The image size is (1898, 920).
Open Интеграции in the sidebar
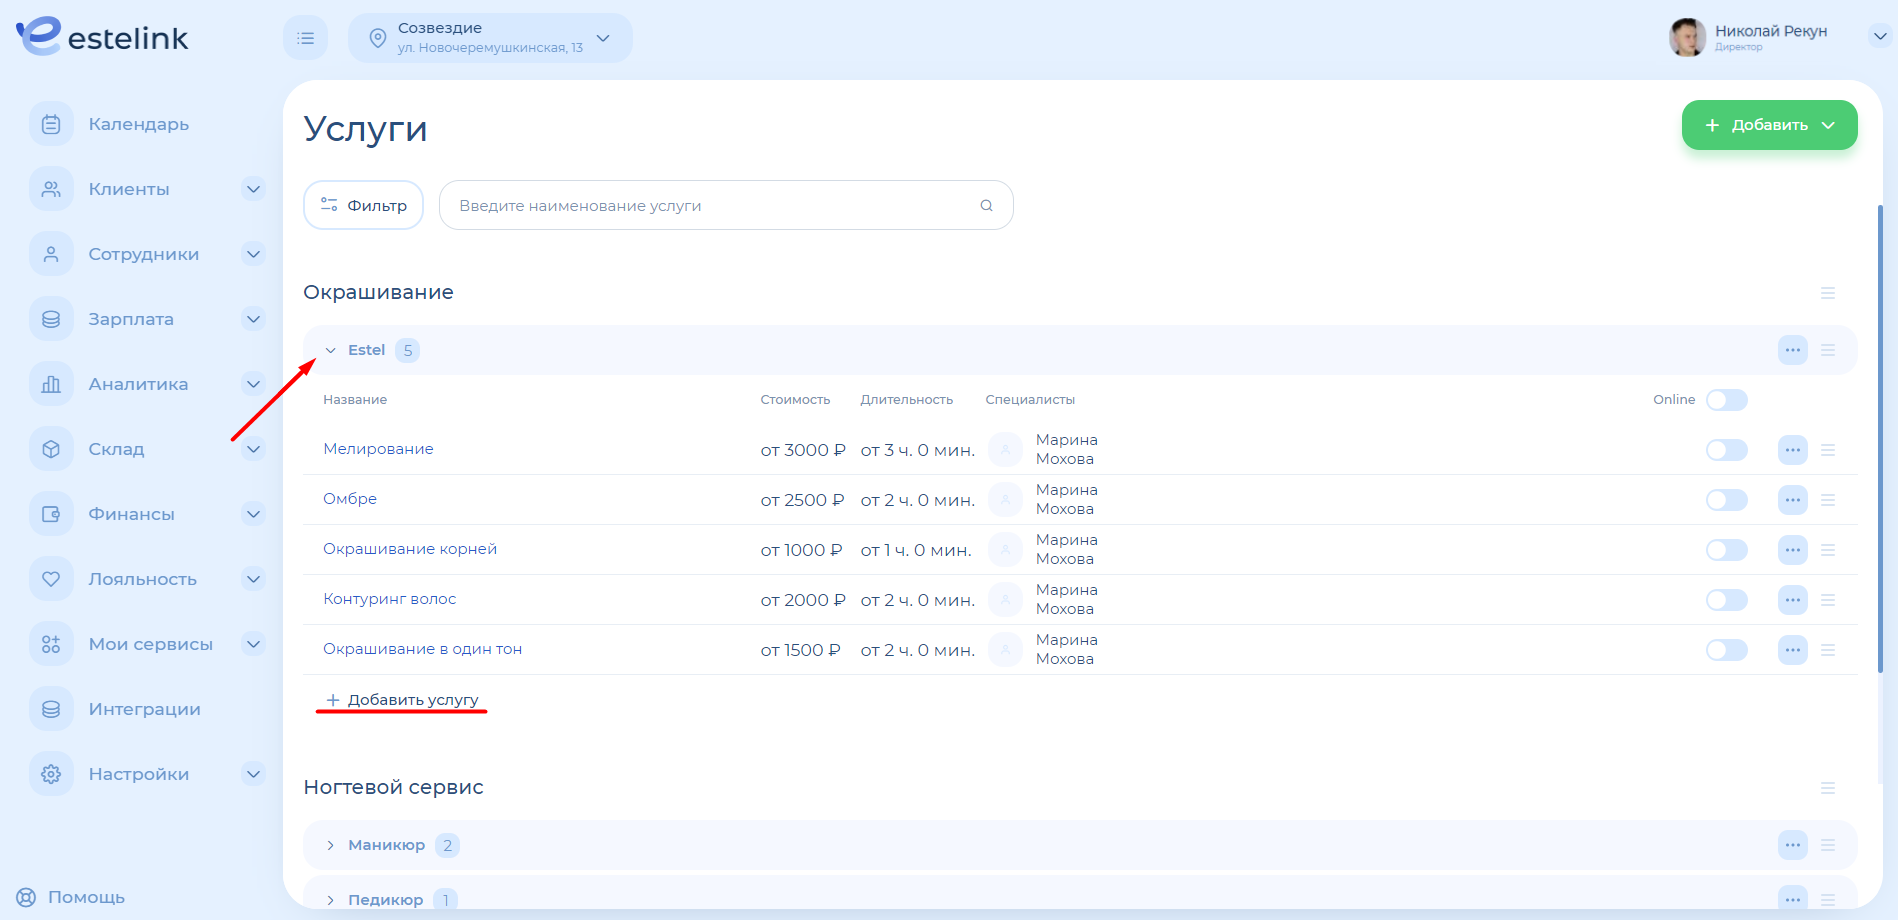coord(144,709)
